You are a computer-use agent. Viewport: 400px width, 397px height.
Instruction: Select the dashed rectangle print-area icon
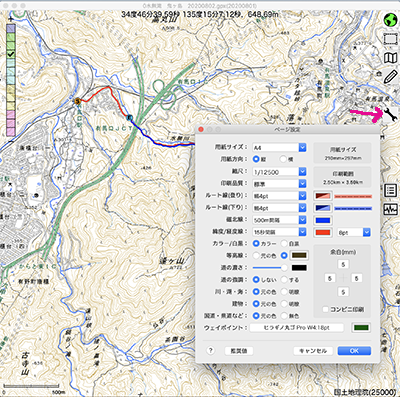(390, 39)
